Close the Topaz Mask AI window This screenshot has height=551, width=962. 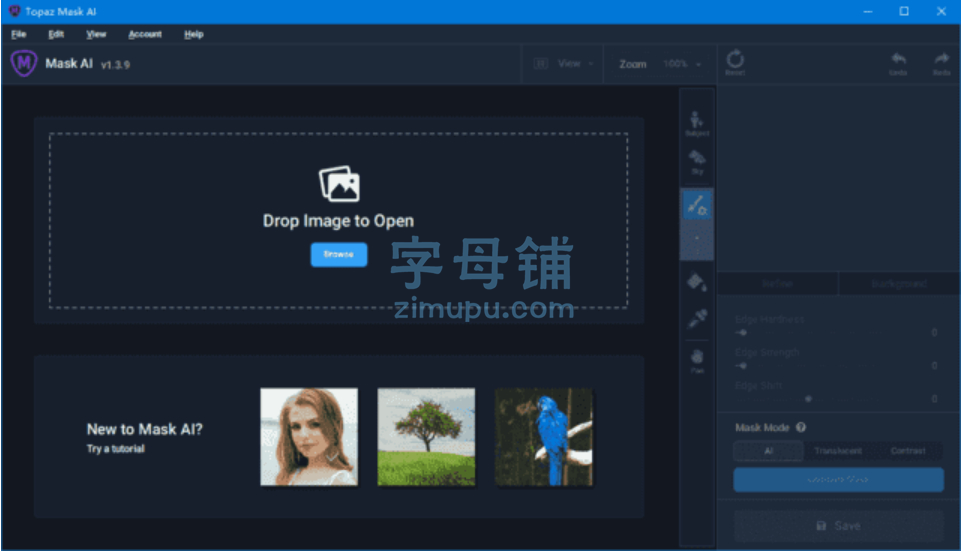pyautogui.click(x=941, y=12)
